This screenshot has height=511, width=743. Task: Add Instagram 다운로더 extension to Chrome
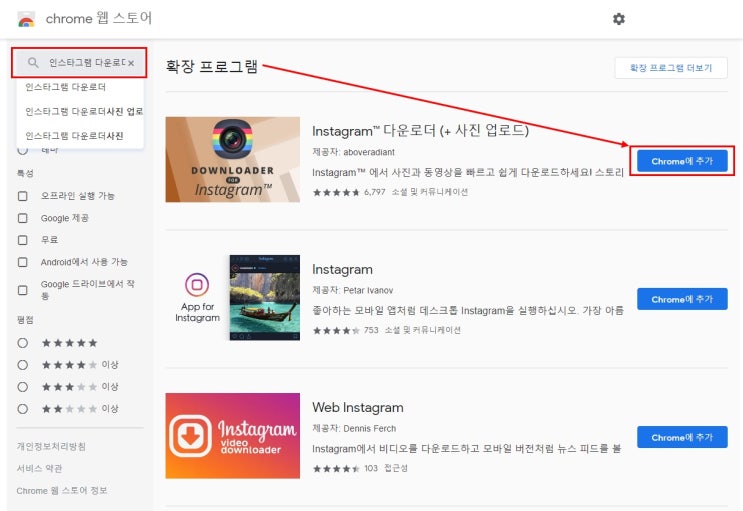(x=682, y=161)
